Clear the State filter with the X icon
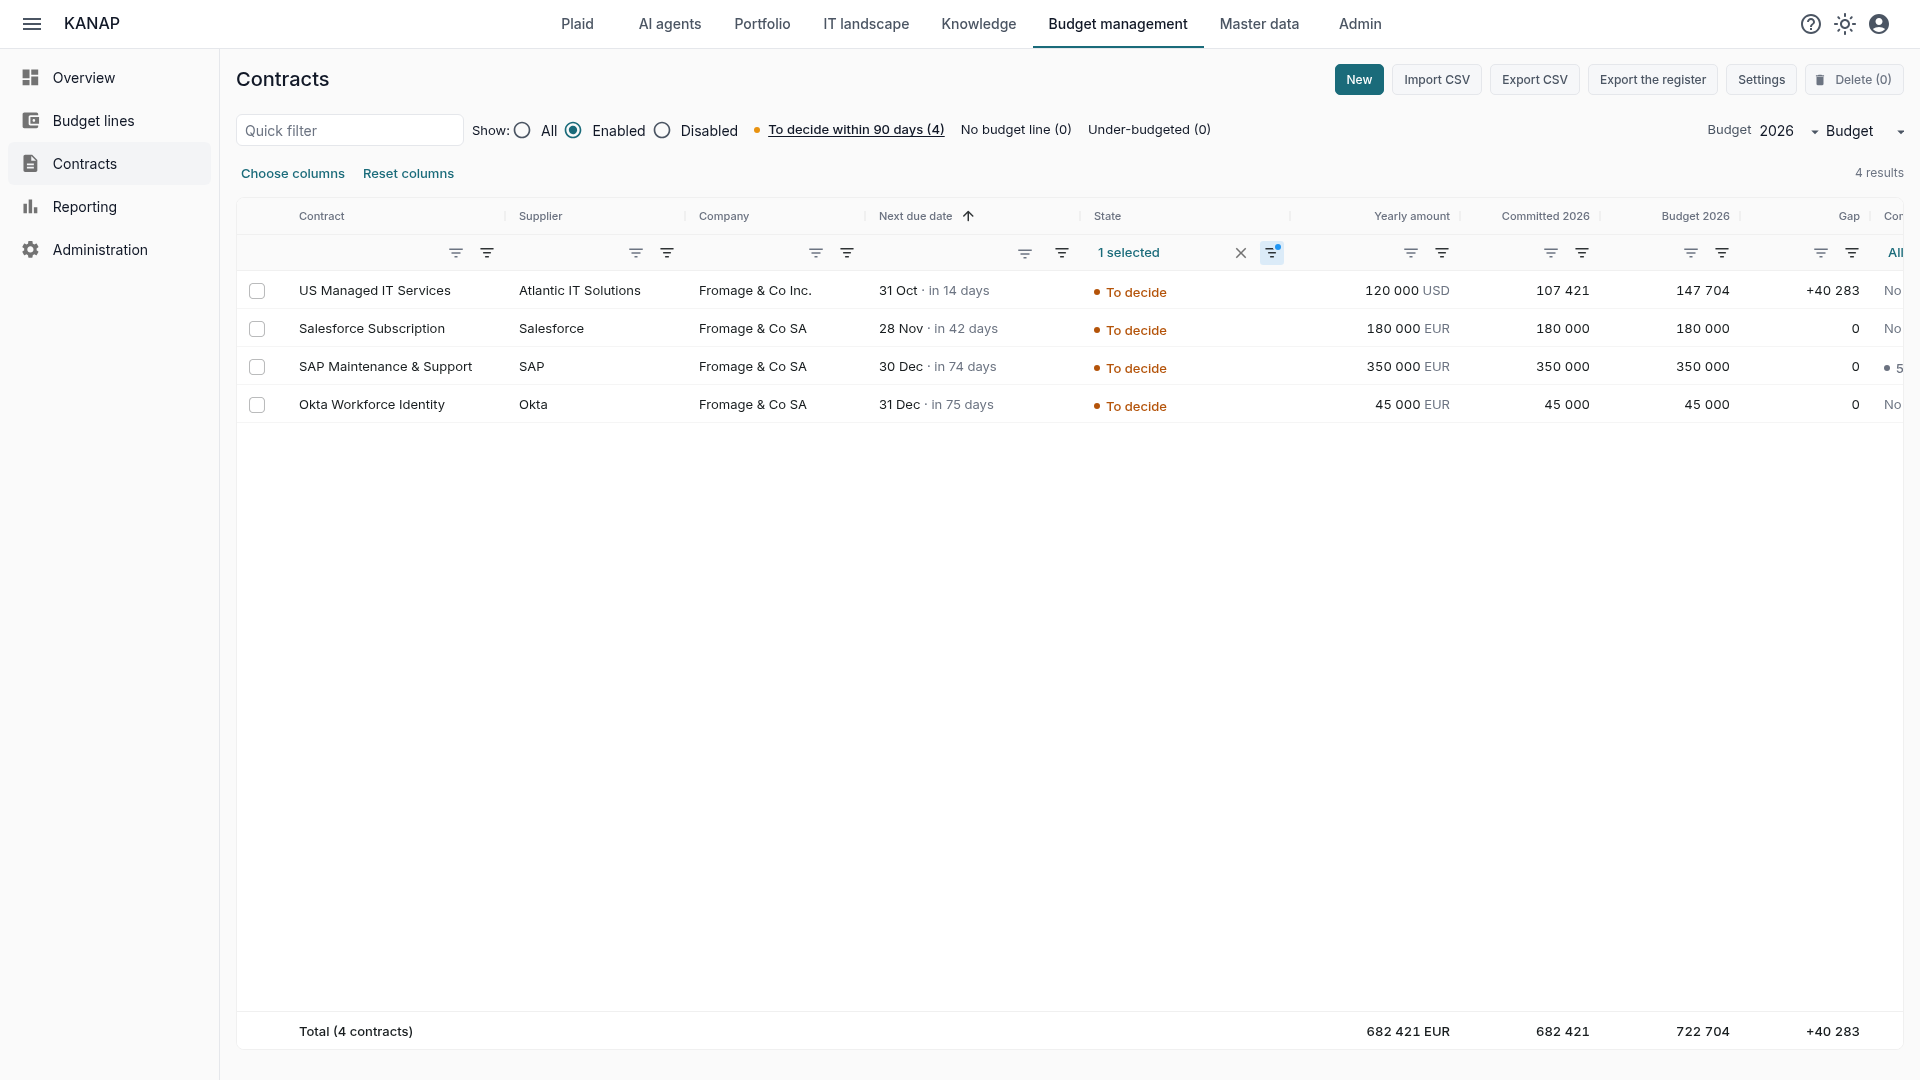The height and width of the screenshot is (1080, 1920). tap(1241, 253)
